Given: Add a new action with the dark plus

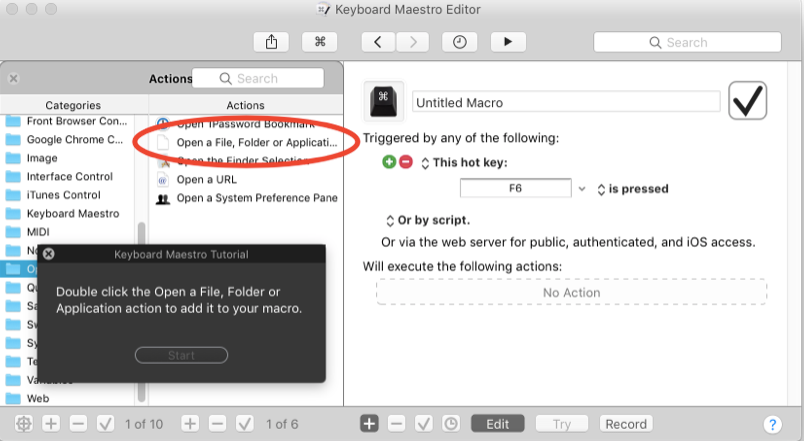Looking at the screenshot, I should [x=369, y=424].
